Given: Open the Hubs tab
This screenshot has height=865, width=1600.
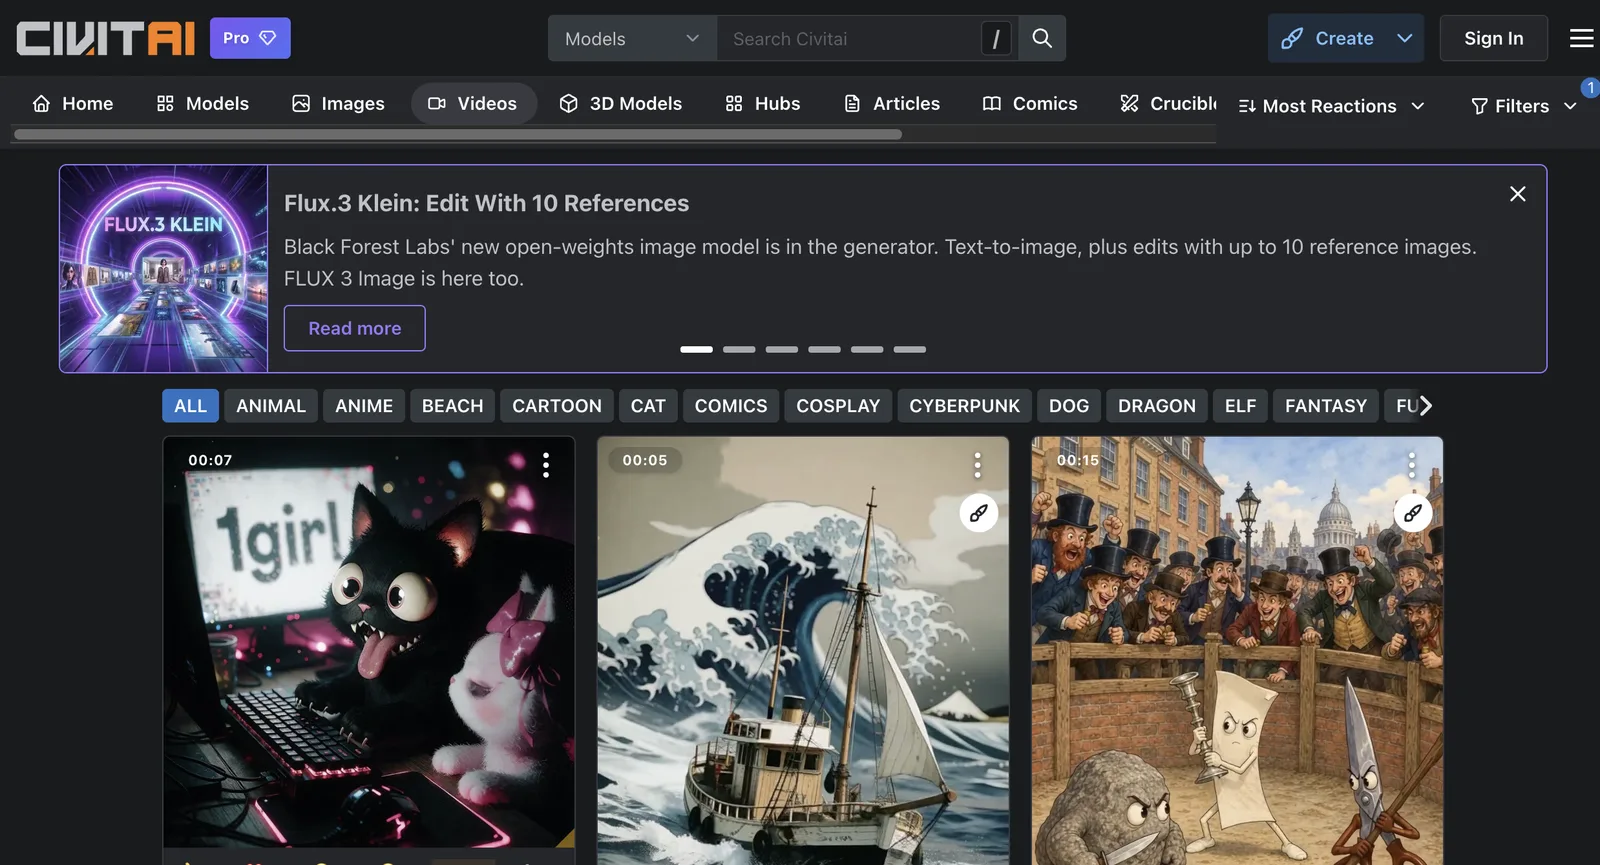Looking at the screenshot, I should 763,103.
